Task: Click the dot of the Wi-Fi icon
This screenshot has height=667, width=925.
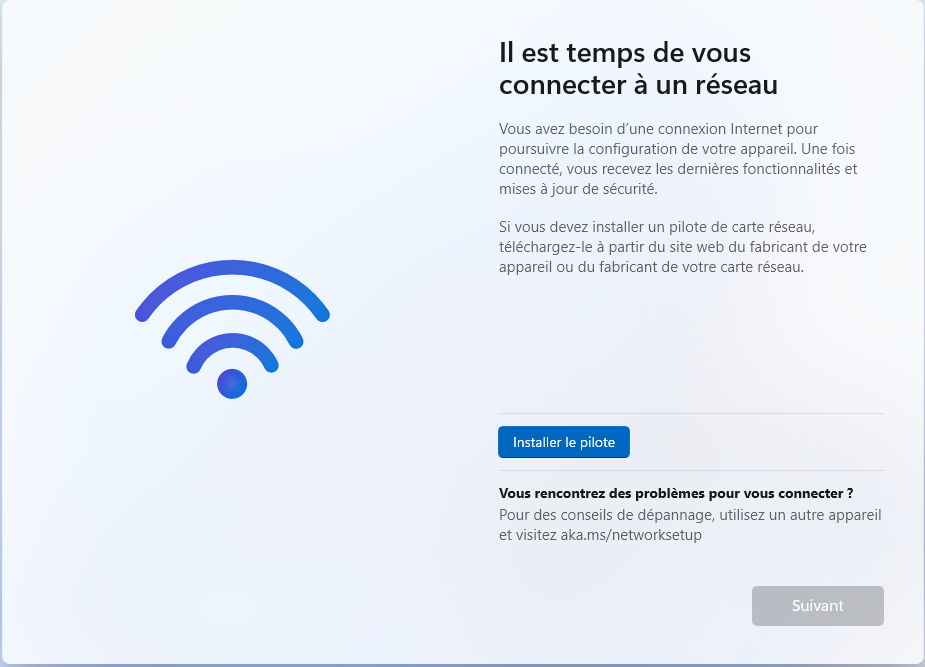Action: (232, 384)
